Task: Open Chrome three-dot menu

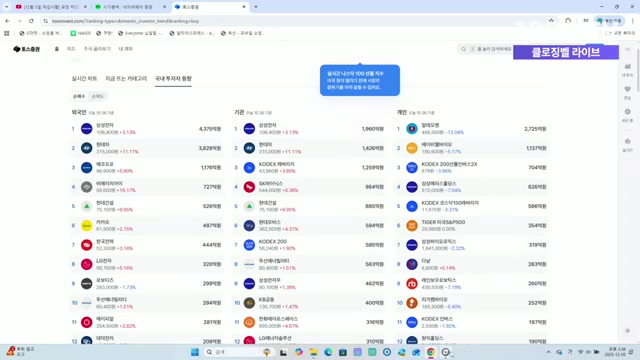Action: (x=633, y=21)
